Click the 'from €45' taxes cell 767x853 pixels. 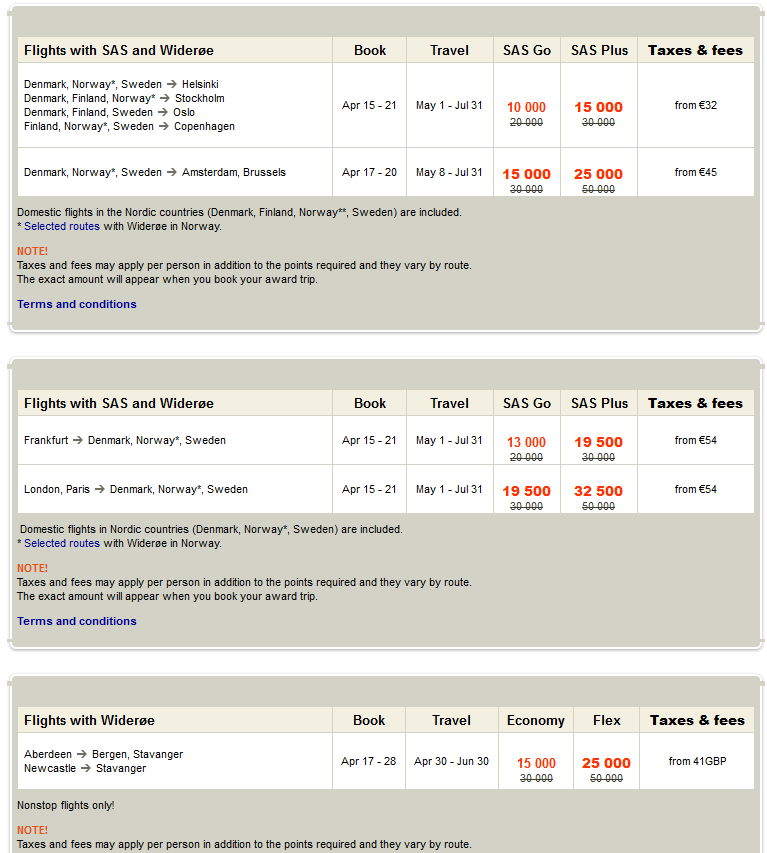coord(695,172)
